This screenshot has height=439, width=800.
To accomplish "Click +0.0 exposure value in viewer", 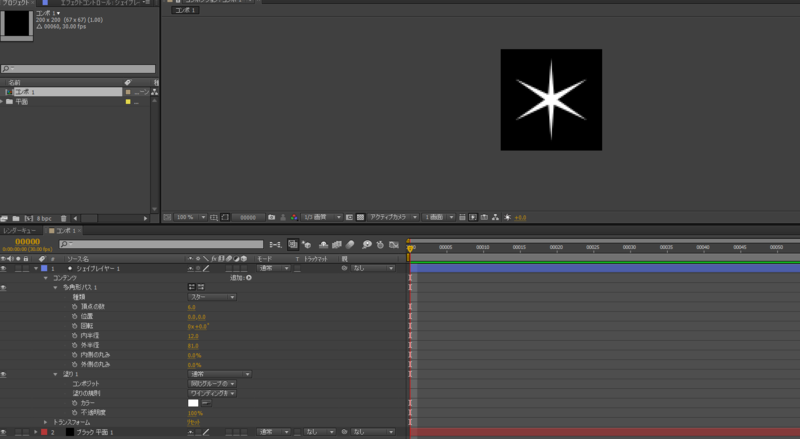I will click(520, 217).
